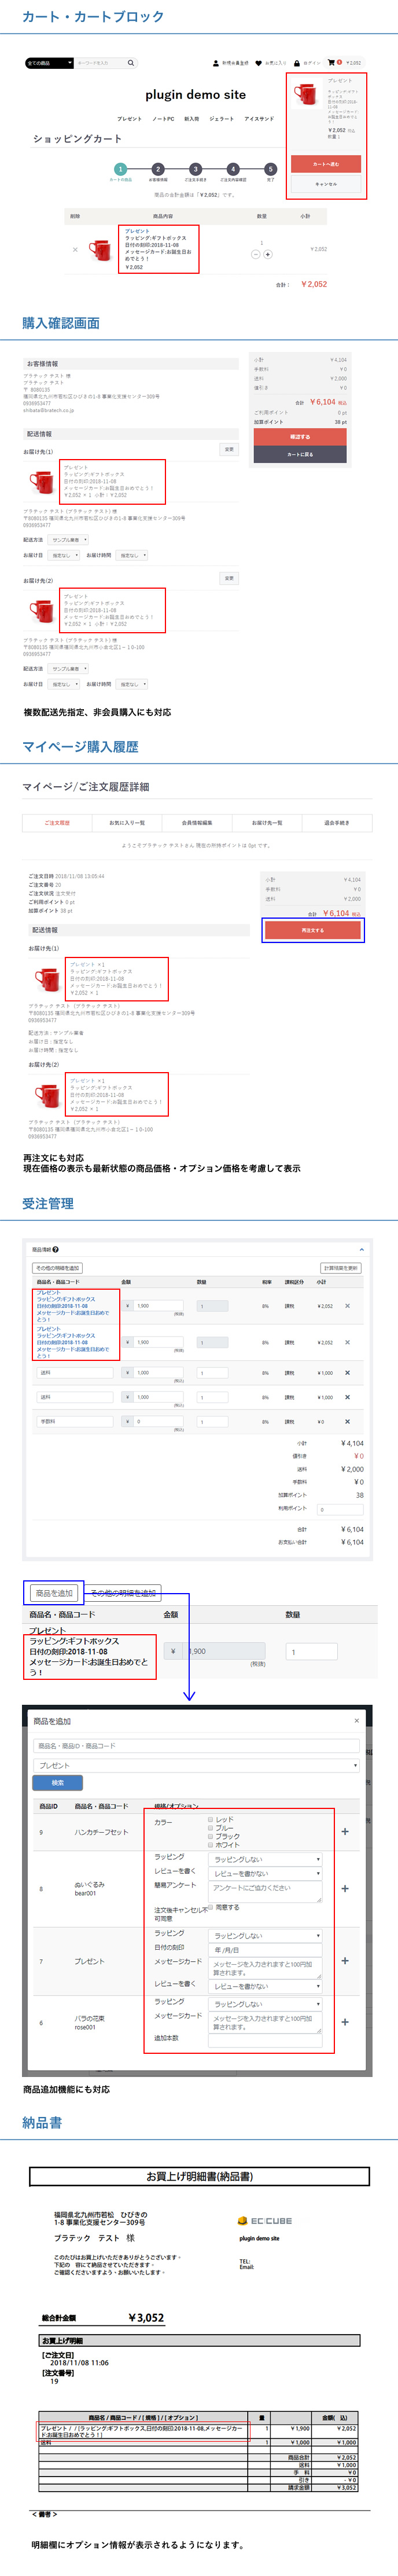The image size is (398, 2576).
Task: Click the header keyword search field
Action: tap(100, 63)
